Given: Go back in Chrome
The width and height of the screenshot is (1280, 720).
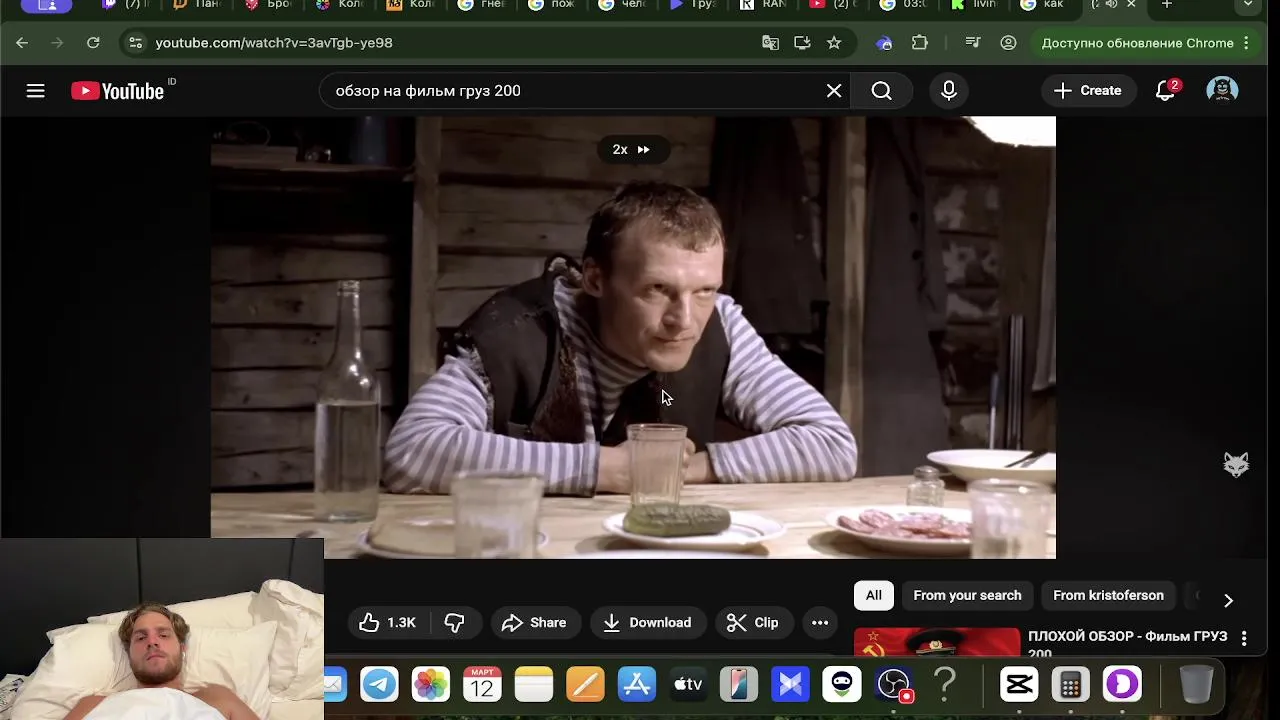Looking at the screenshot, I should pyautogui.click(x=22, y=43).
